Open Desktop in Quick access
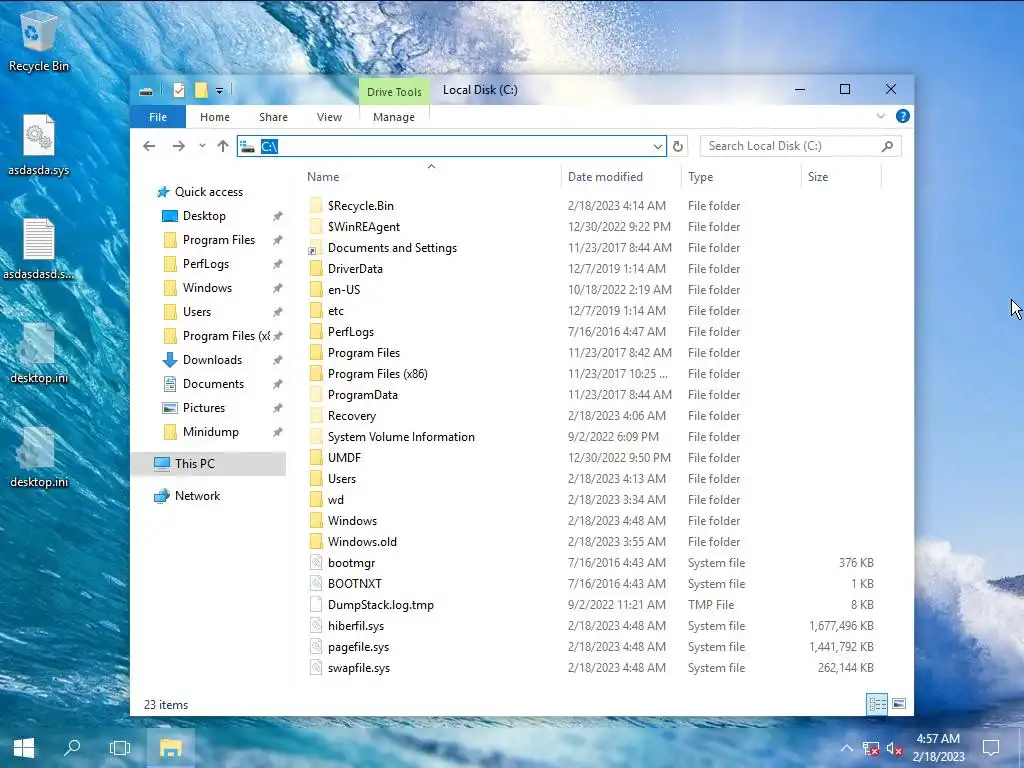The width and height of the screenshot is (1024, 768). coord(204,216)
